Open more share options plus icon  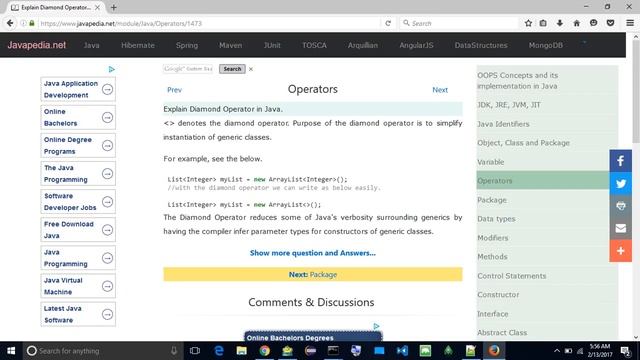pos(620,251)
